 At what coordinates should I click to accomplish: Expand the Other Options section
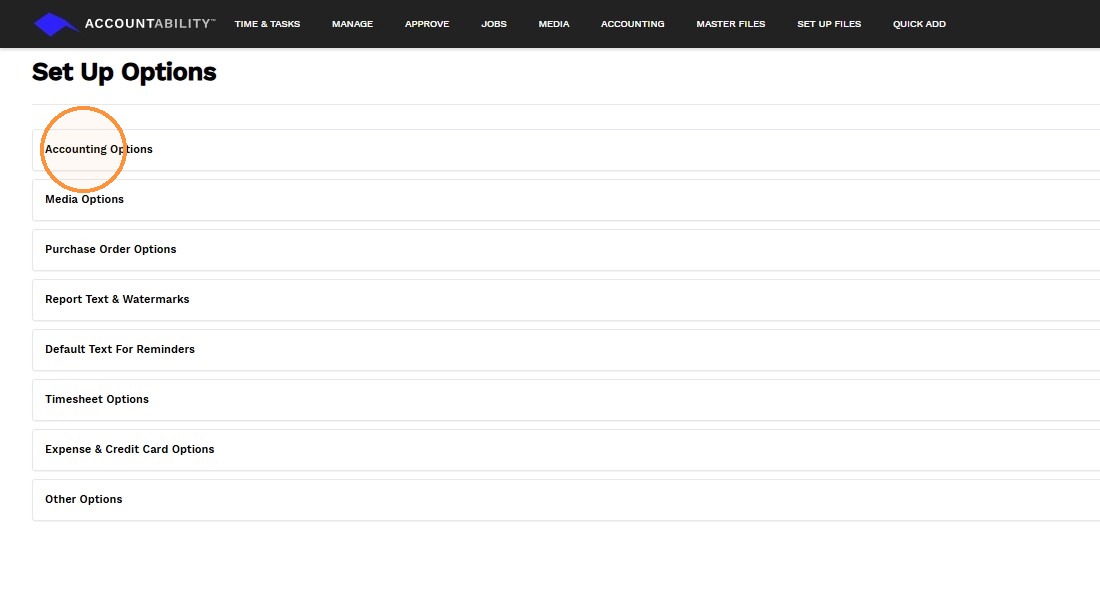[x=566, y=500]
